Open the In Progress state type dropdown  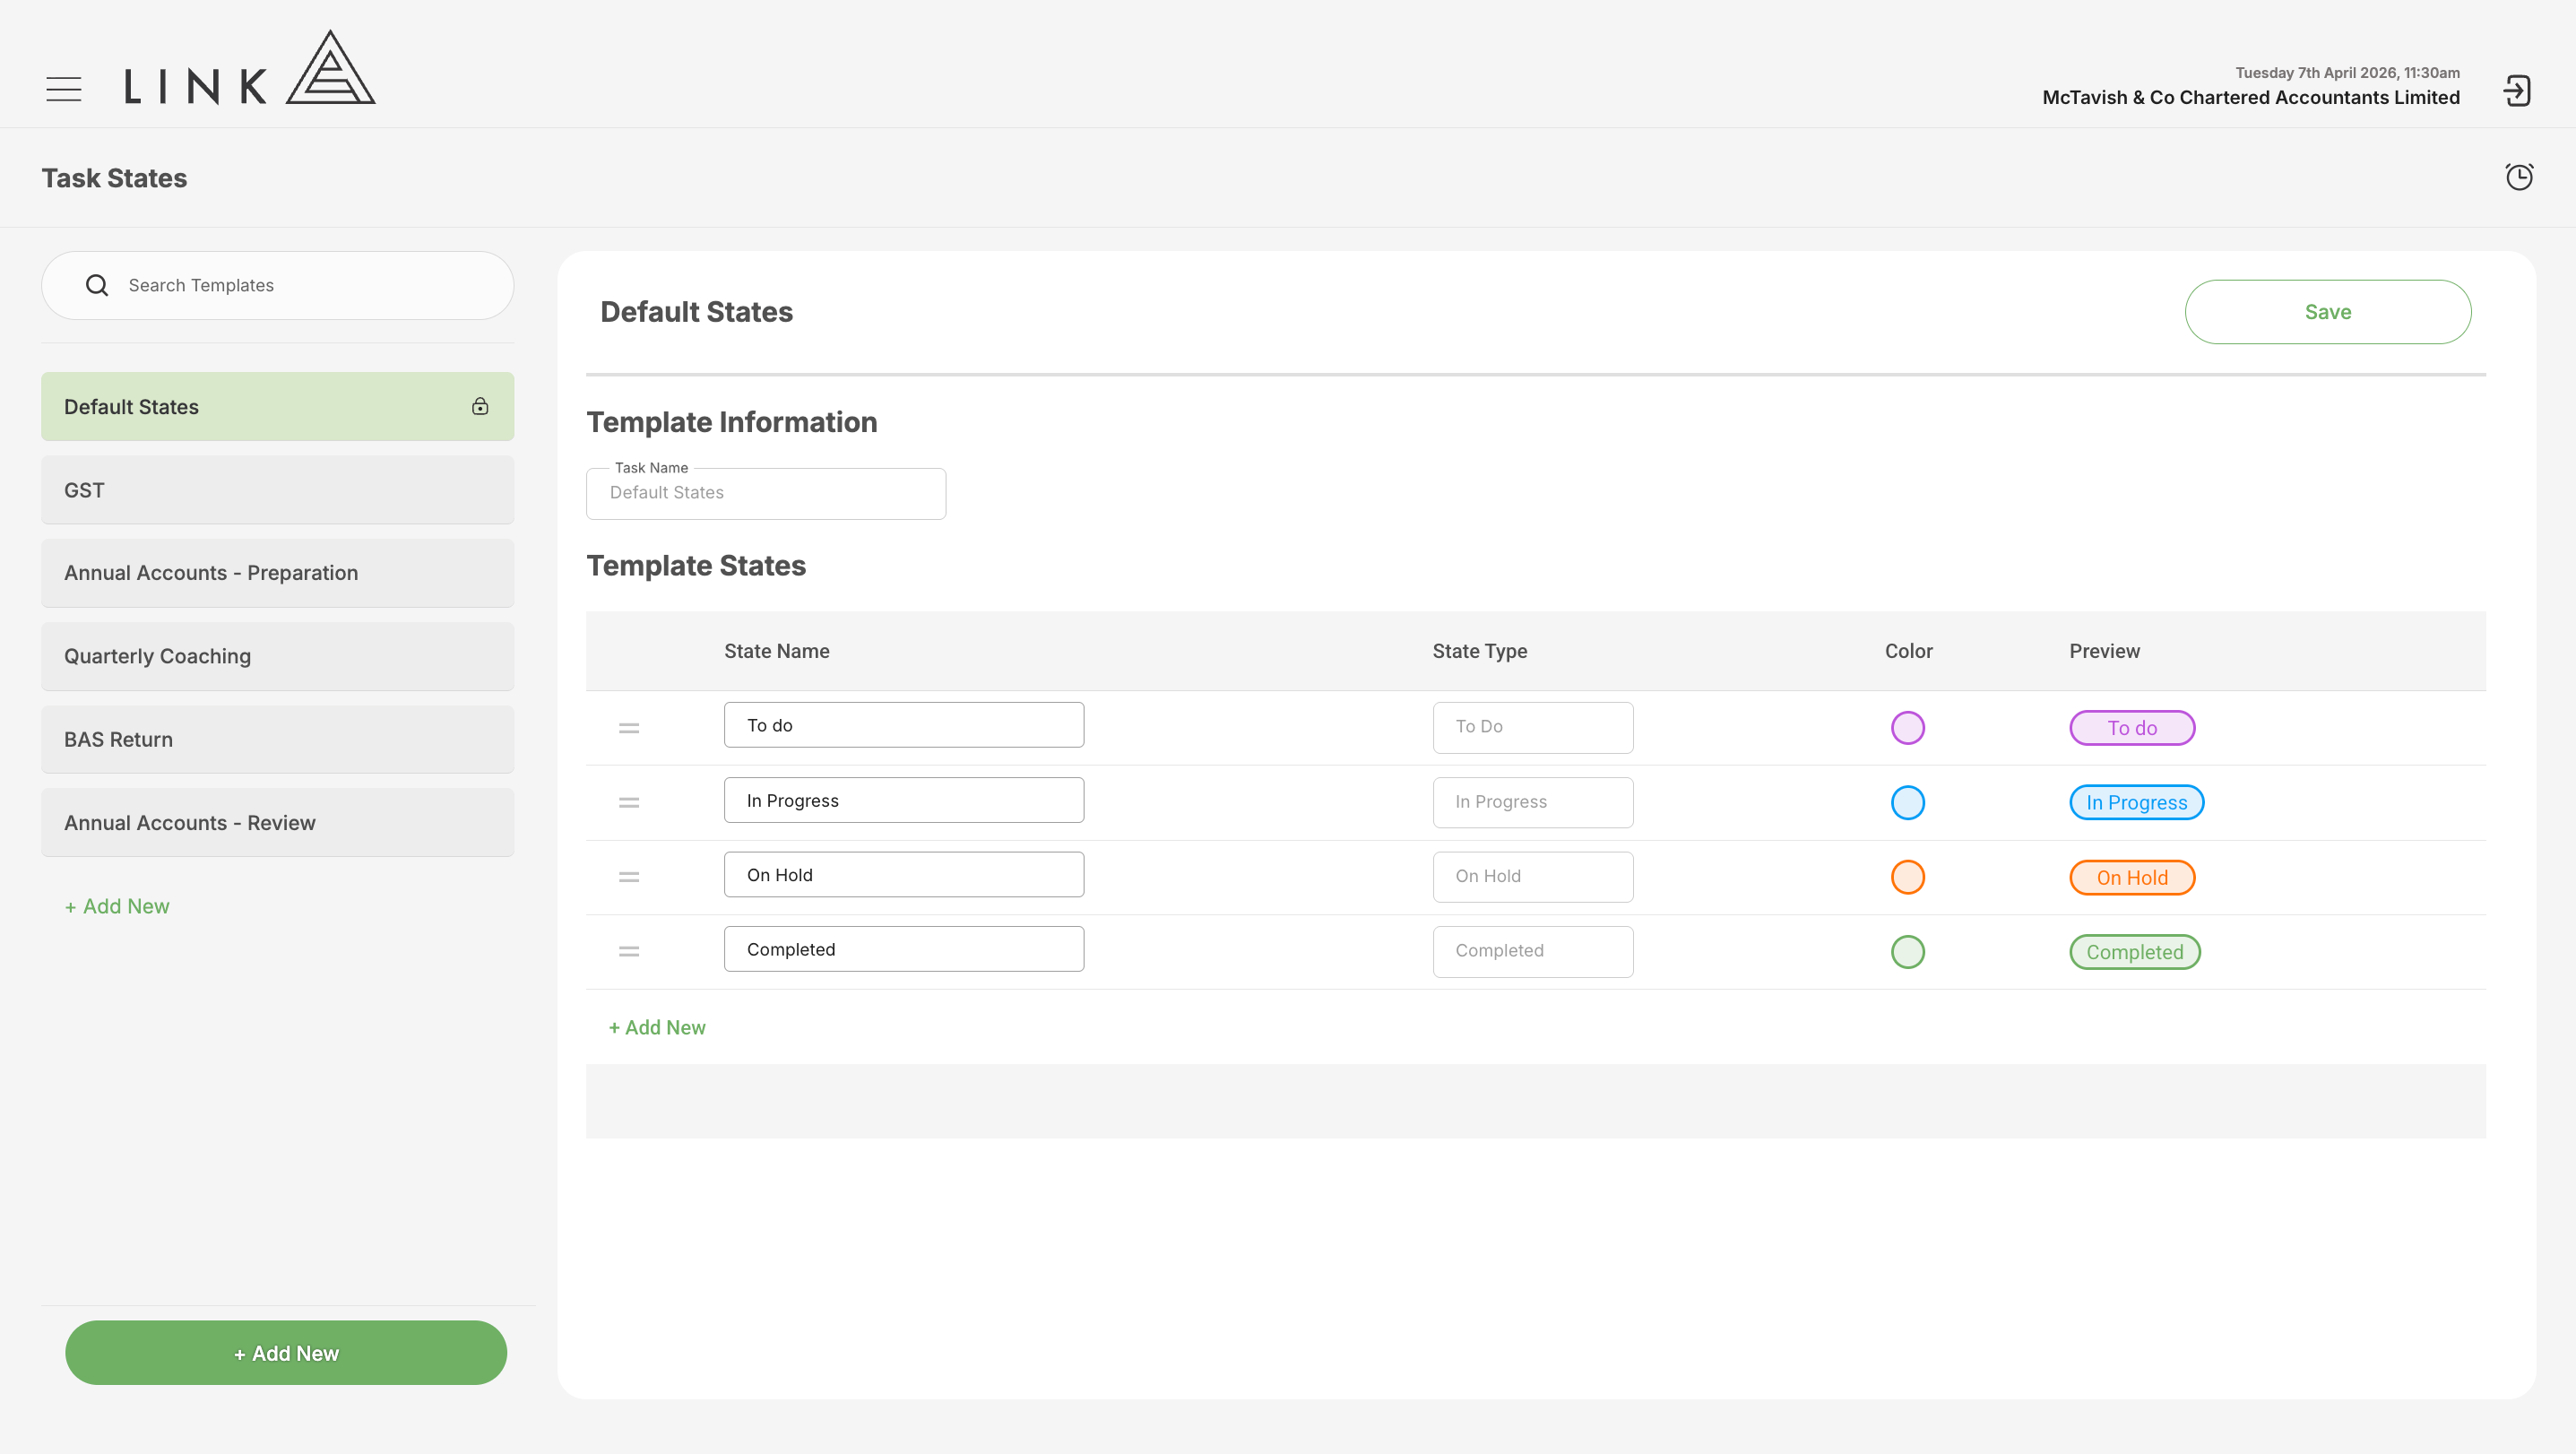1533,802
